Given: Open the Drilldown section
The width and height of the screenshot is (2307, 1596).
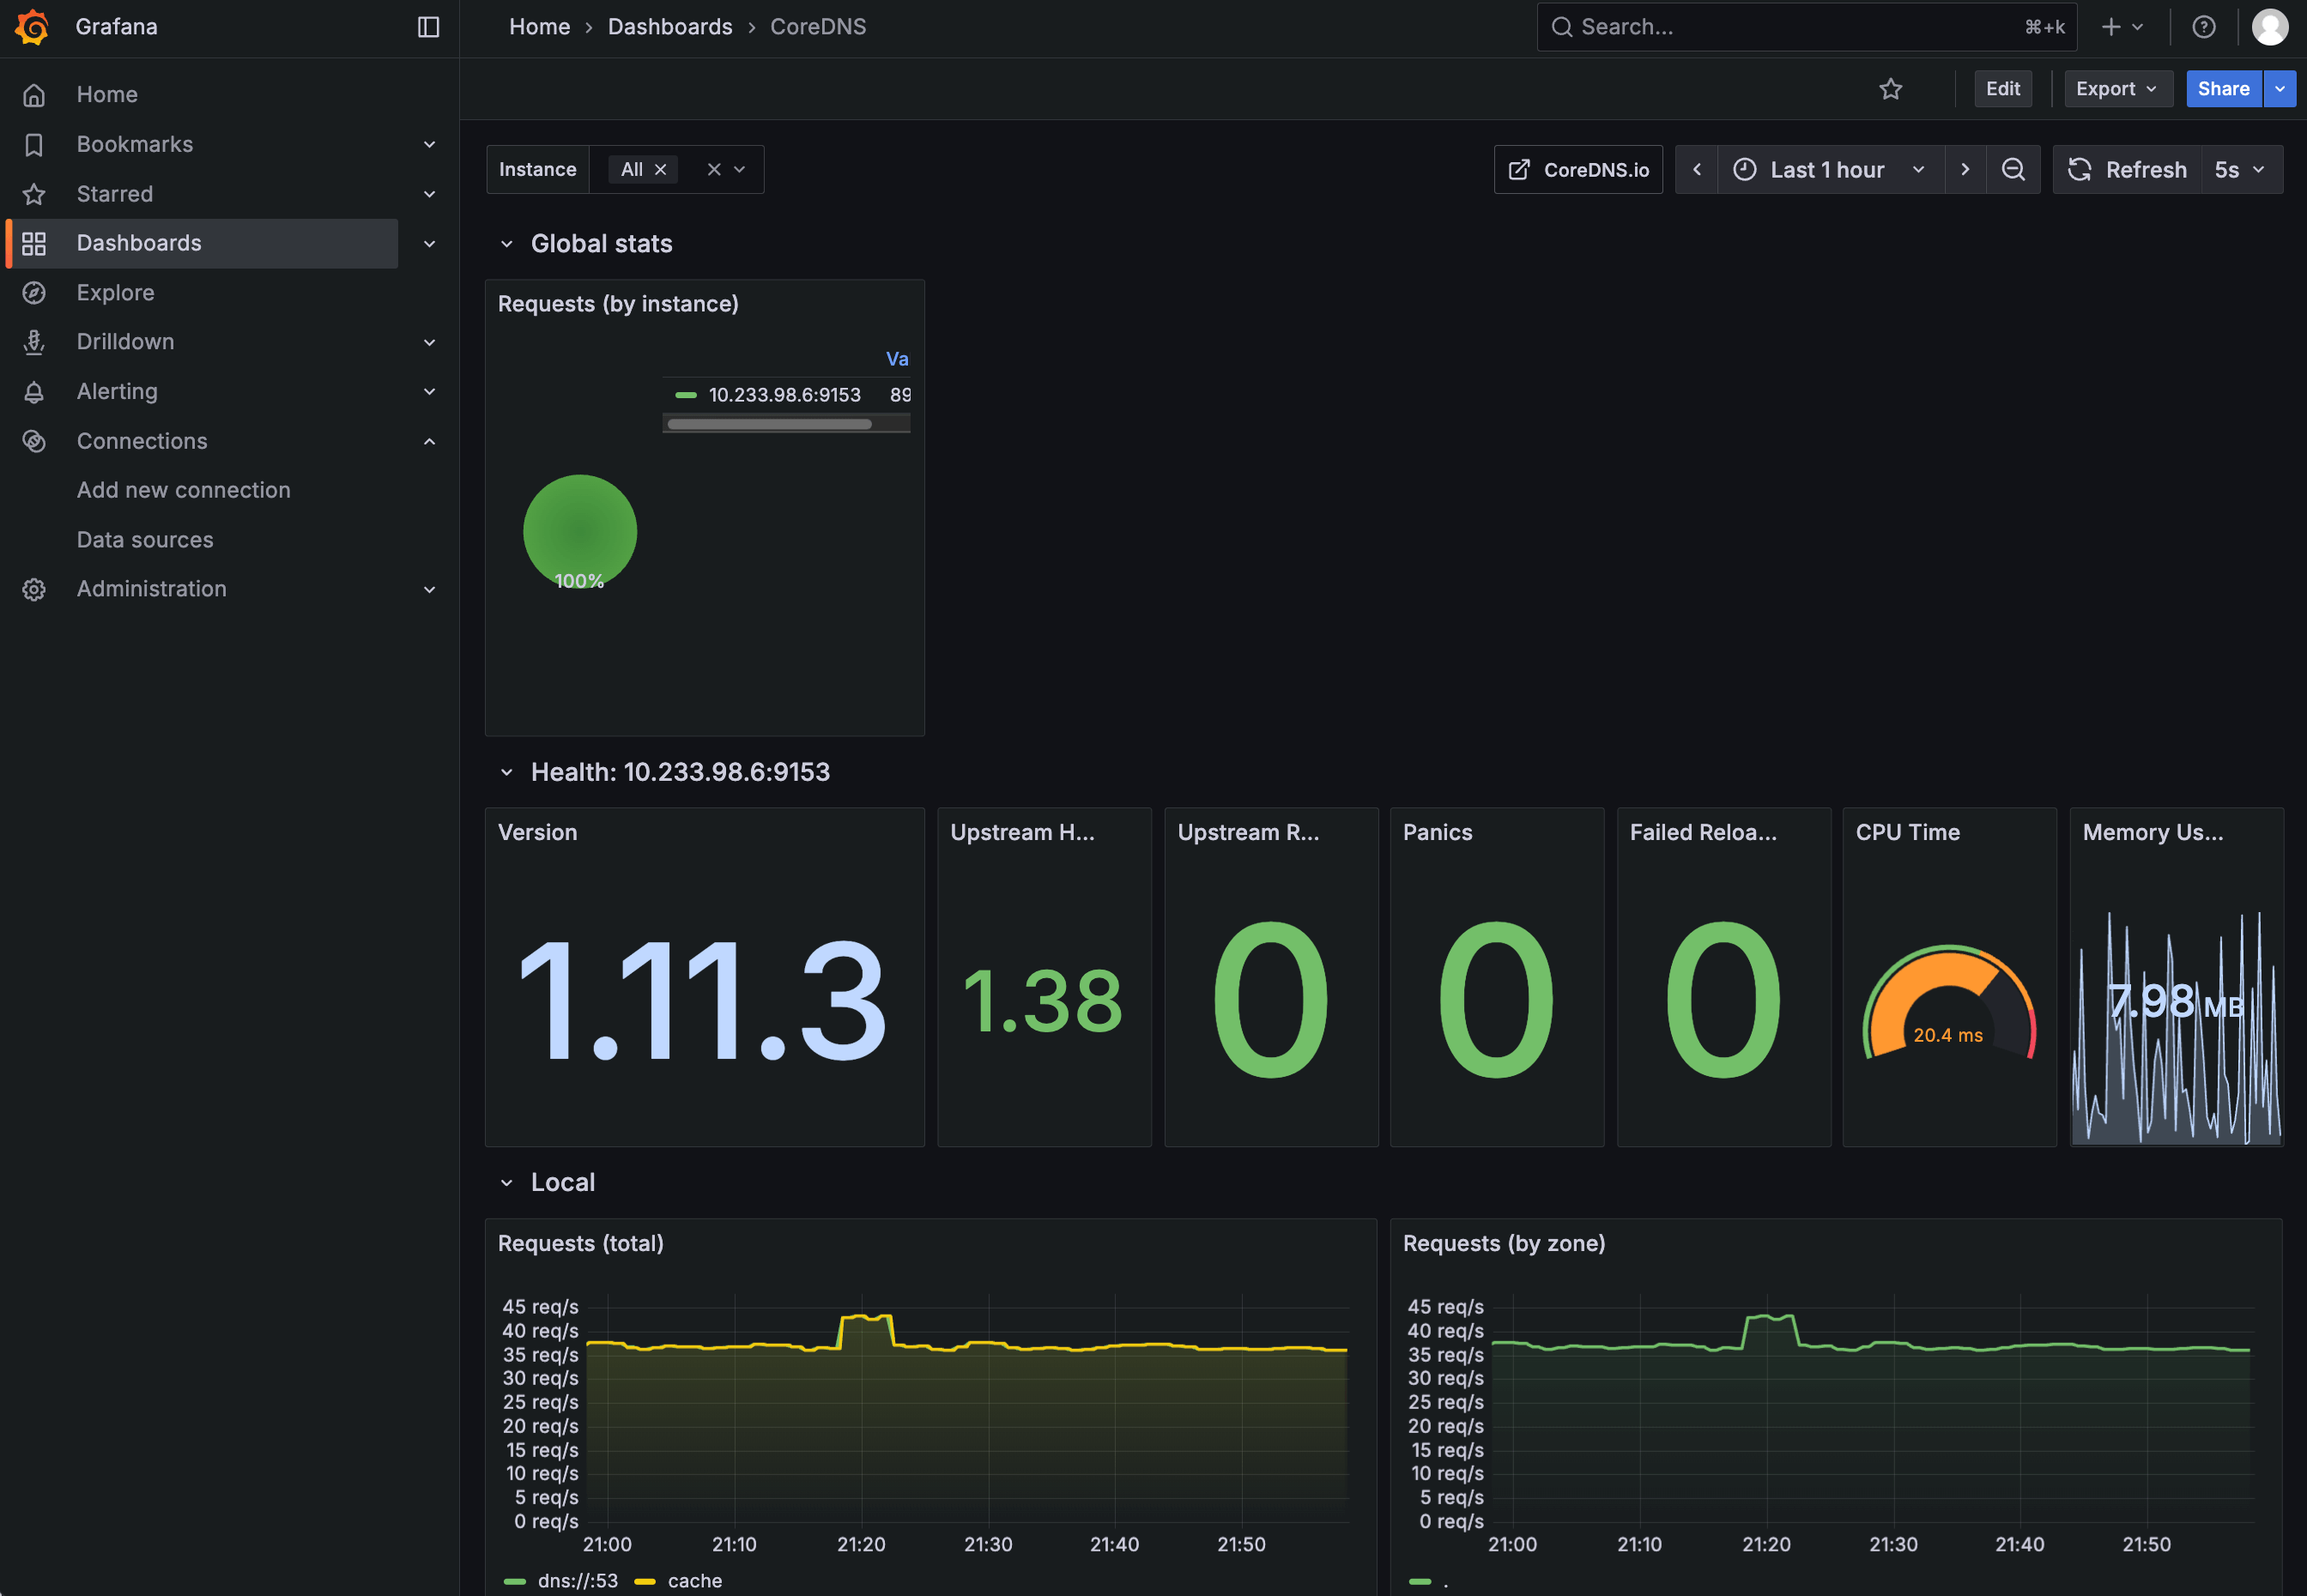Looking at the screenshot, I should coord(125,341).
